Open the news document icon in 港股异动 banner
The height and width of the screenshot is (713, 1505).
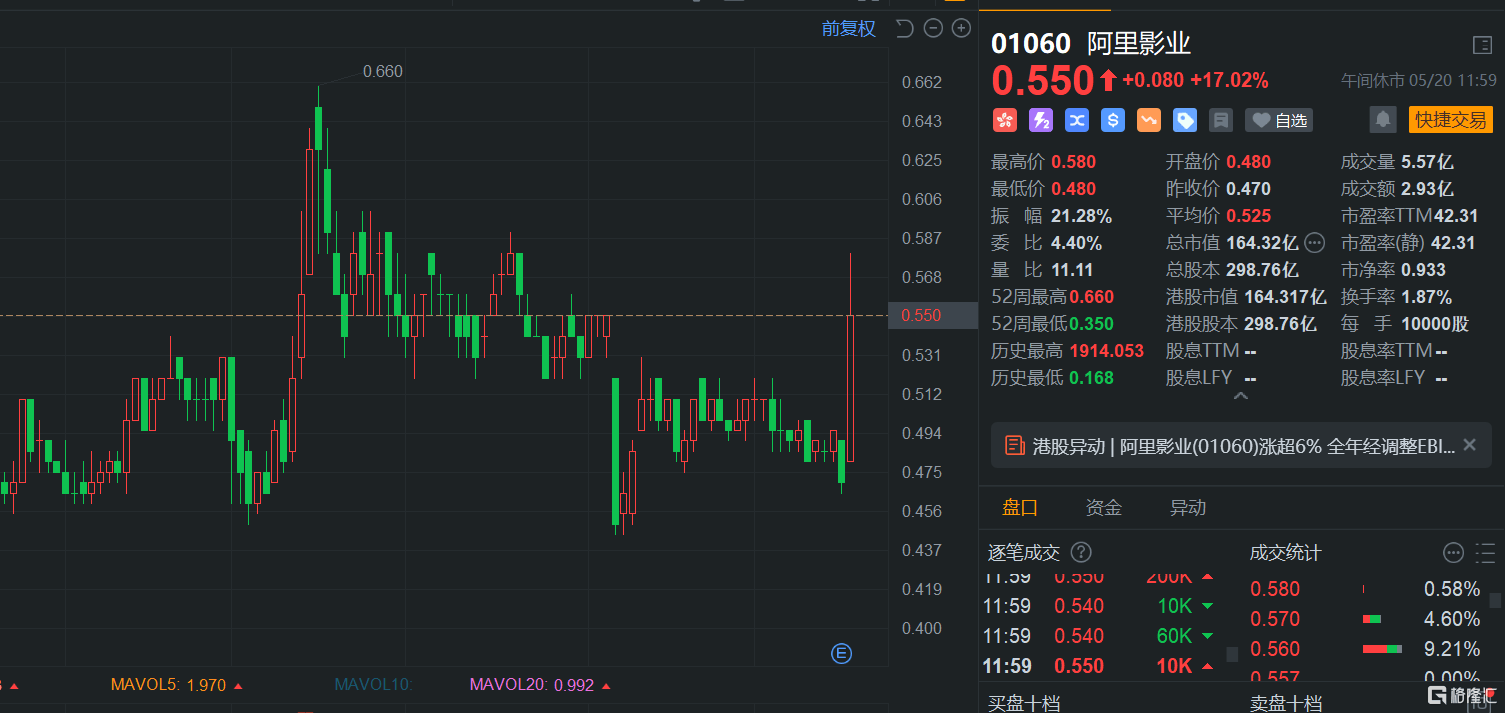coord(1014,446)
